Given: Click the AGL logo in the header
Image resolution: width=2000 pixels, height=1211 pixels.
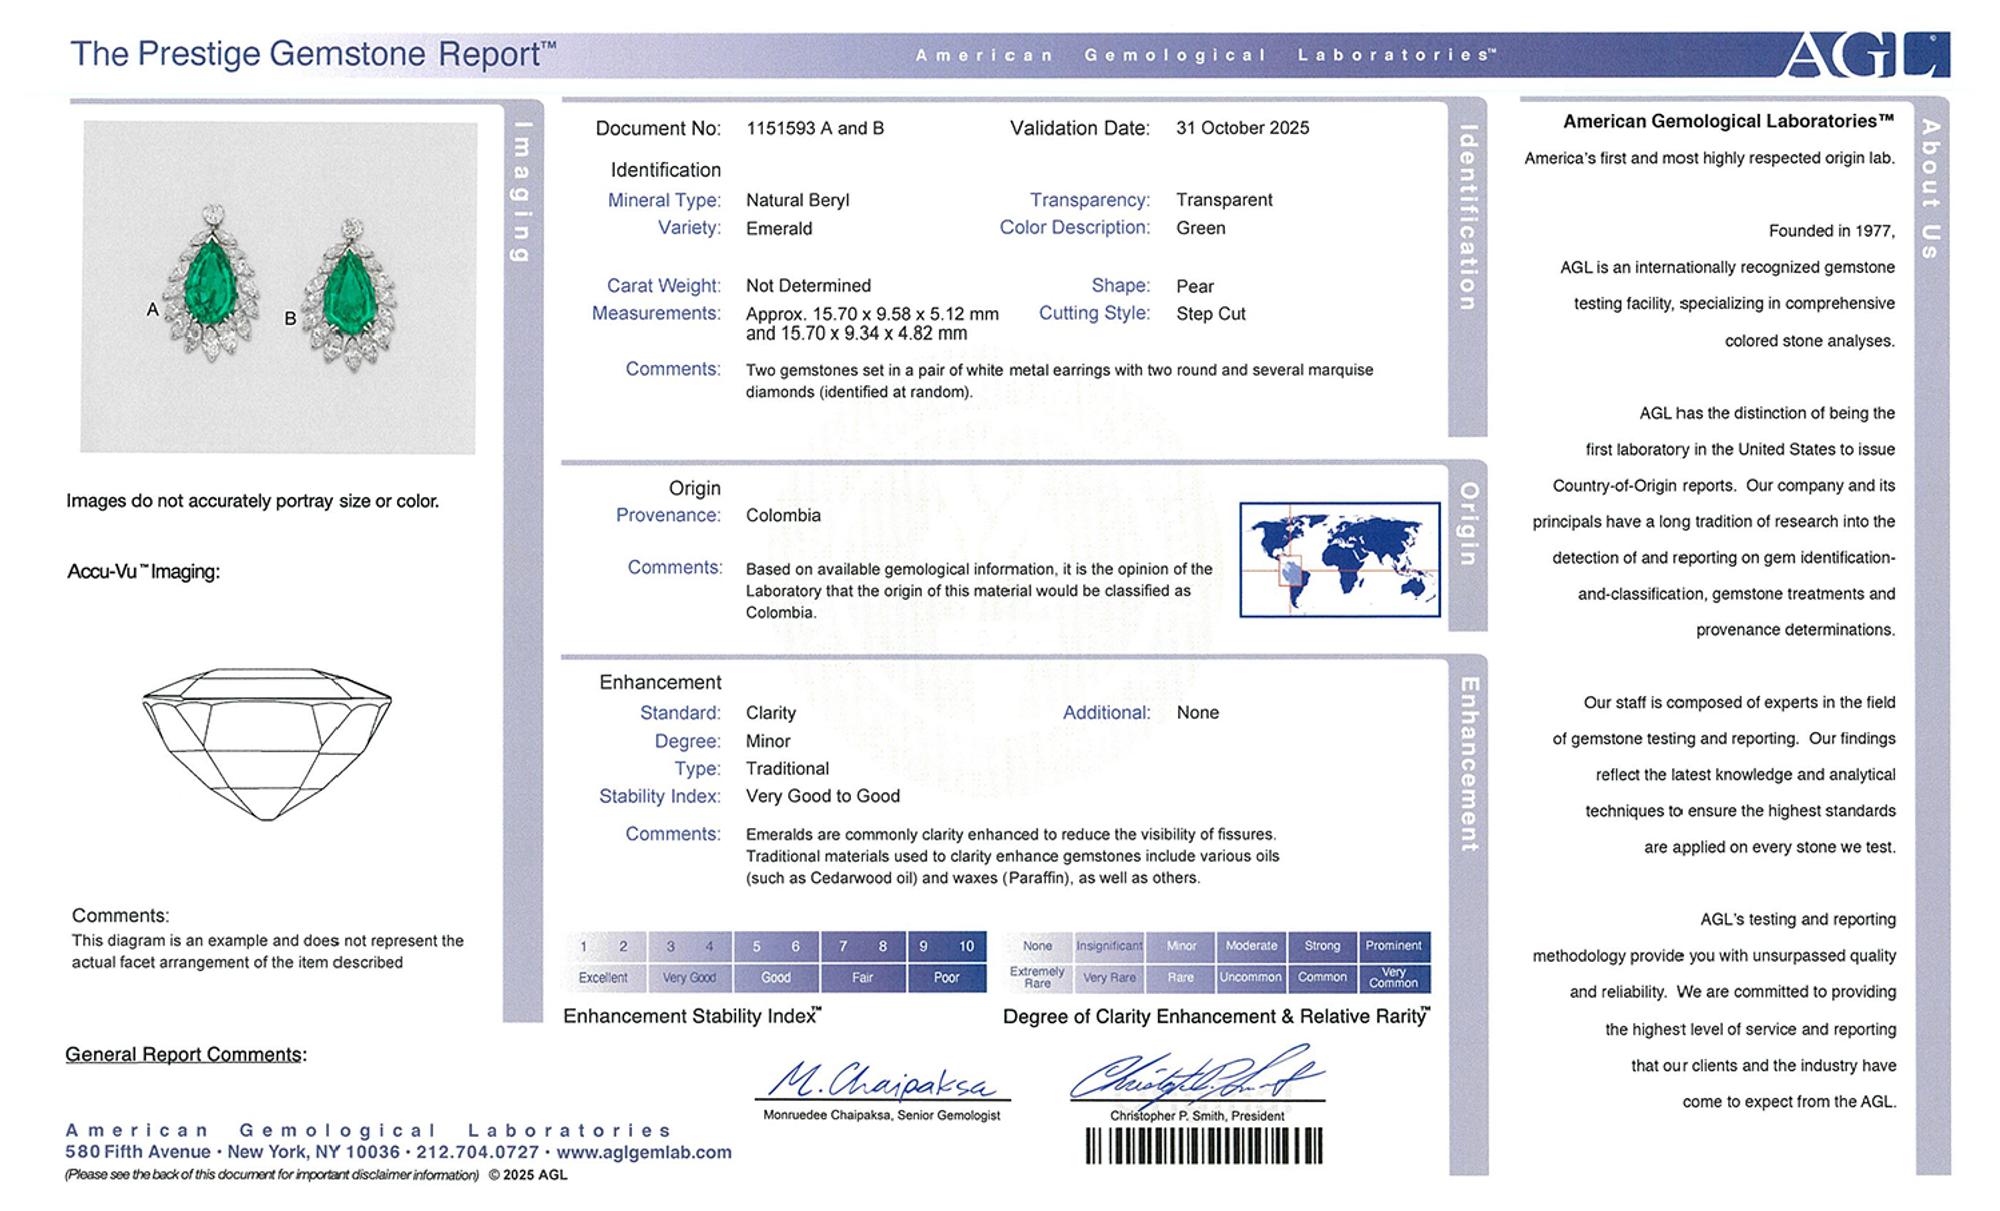Looking at the screenshot, I should 1866,54.
